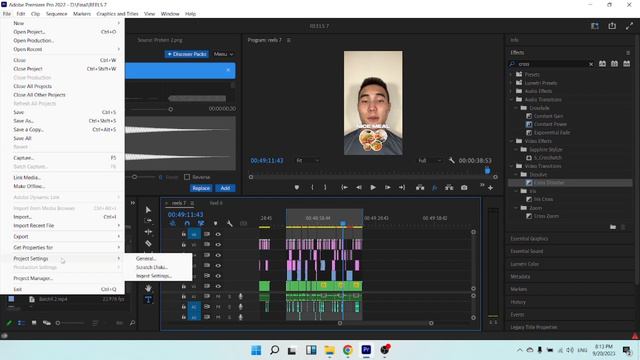Viewport: 640px width, 360px height.
Task: Click the Accelerated Effects filter icon
Action: (602, 64)
